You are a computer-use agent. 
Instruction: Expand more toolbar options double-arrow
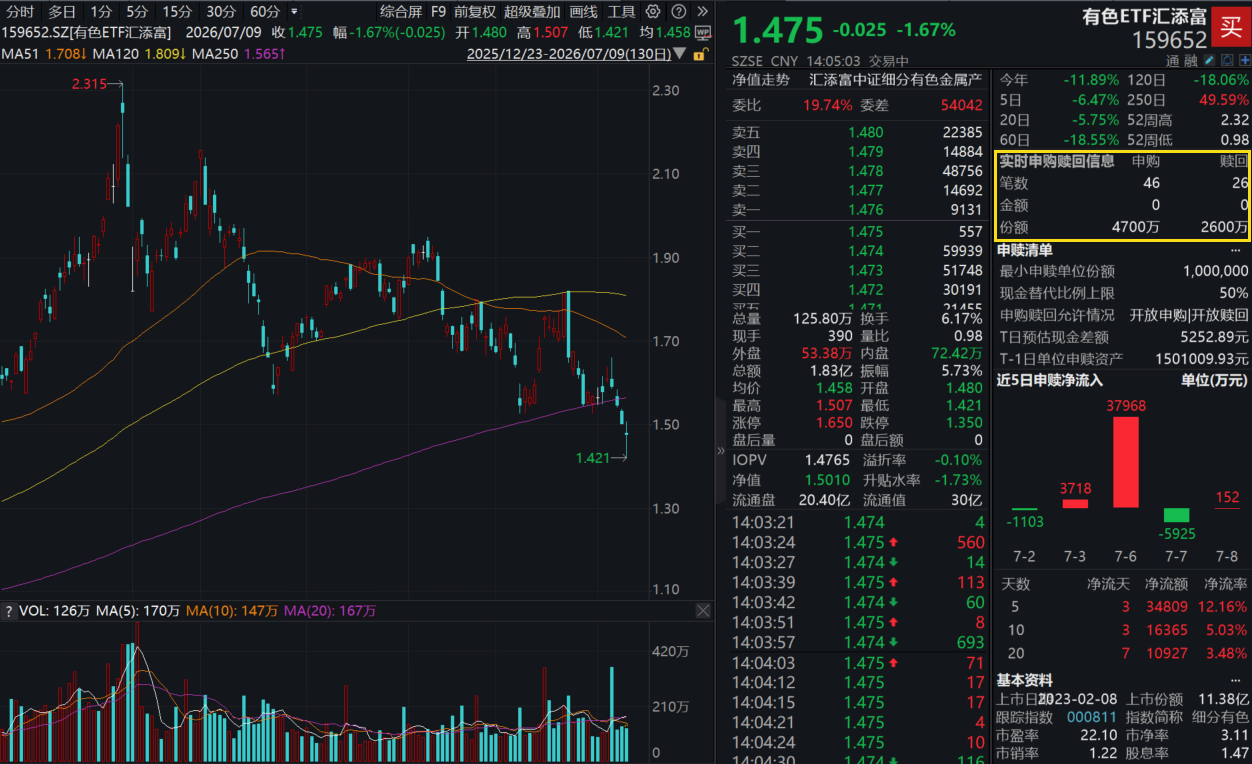tap(702, 12)
